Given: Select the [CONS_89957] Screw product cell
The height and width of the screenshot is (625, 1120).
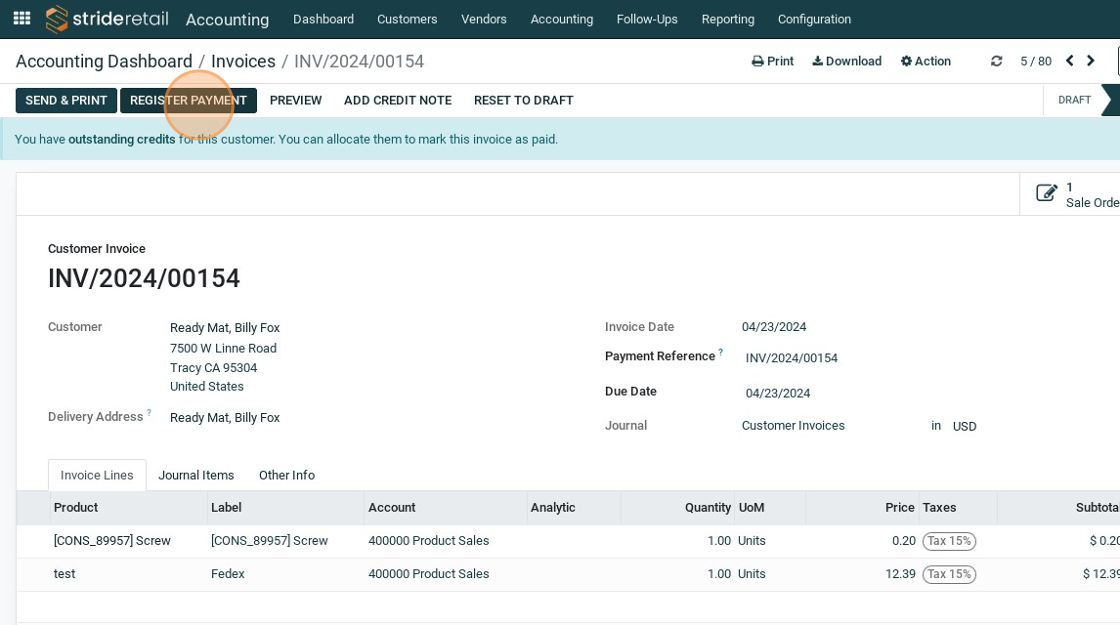Looking at the screenshot, I should point(112,541).
